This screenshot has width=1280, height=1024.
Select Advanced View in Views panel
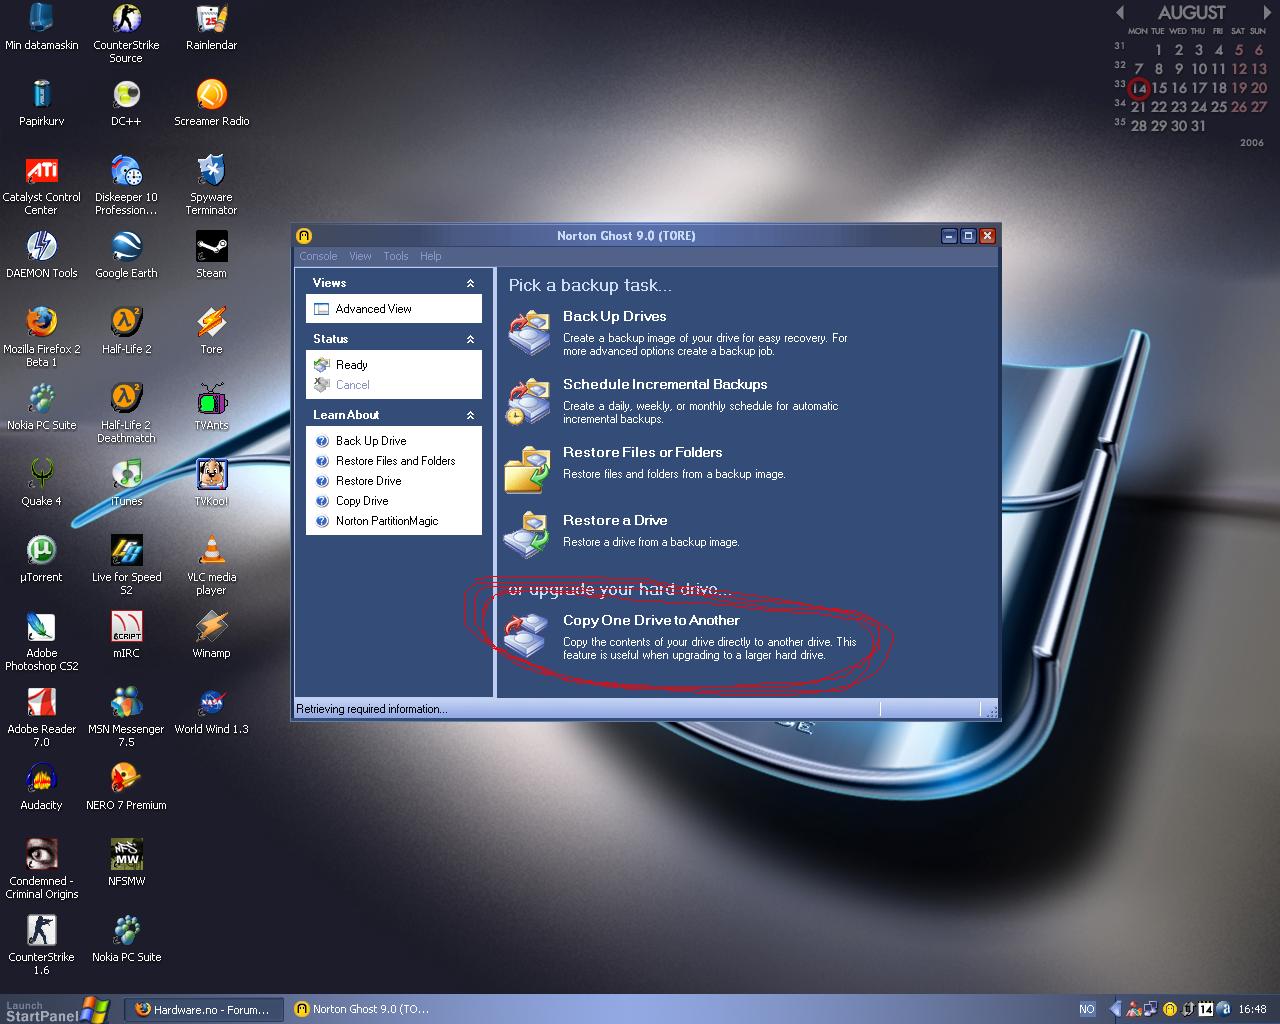pos(373,309)
